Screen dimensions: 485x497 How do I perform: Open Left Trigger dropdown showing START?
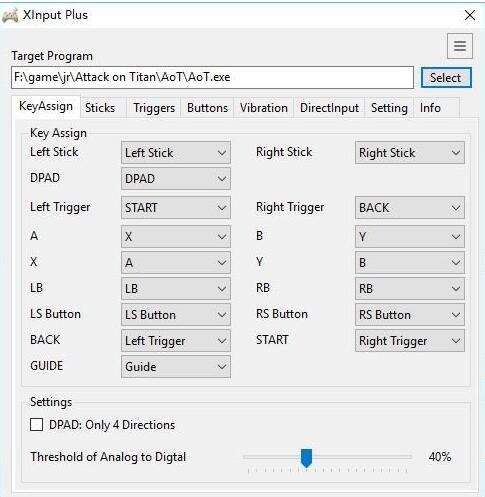(176, 208)
